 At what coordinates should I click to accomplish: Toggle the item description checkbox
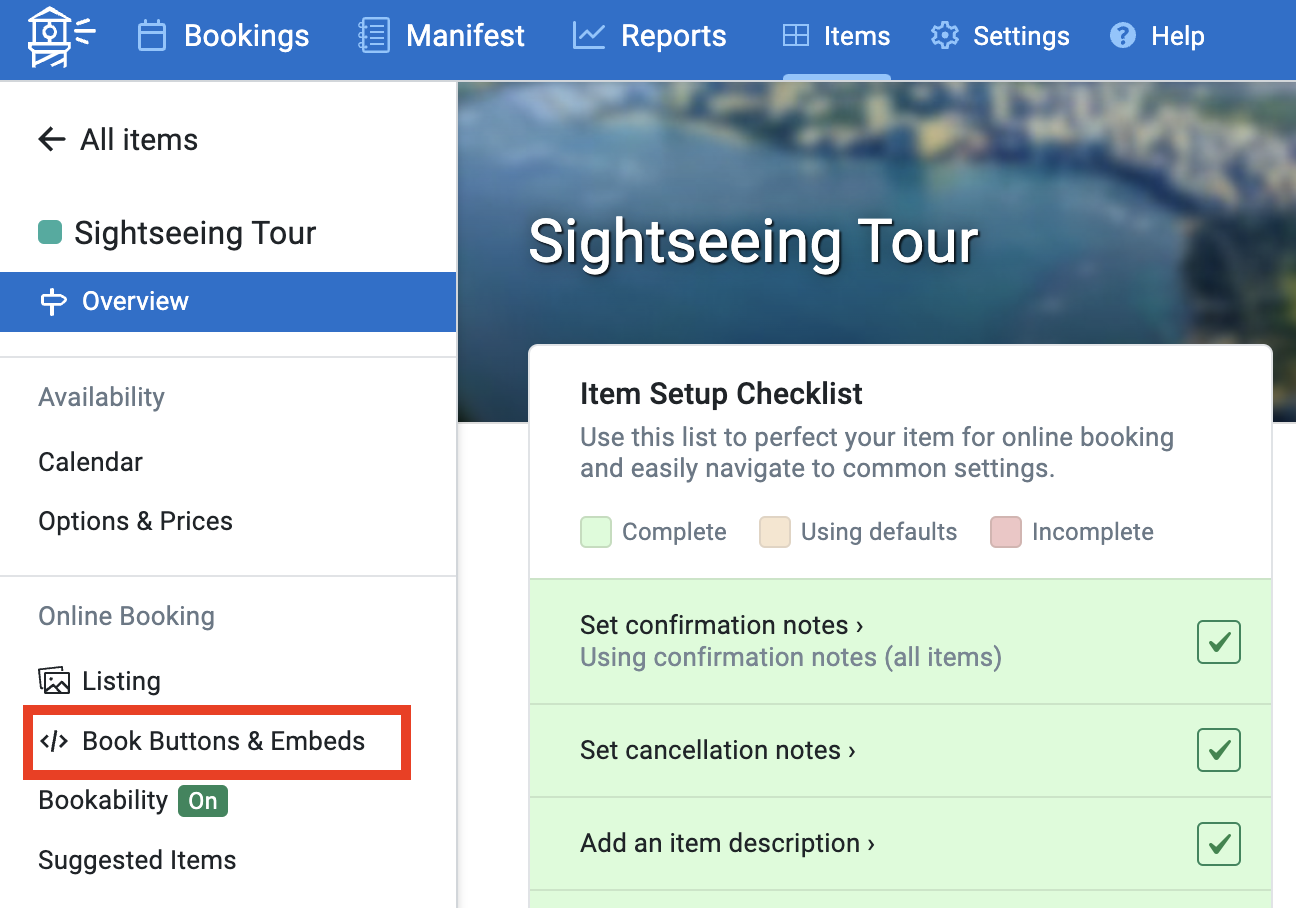(1218, 844)
